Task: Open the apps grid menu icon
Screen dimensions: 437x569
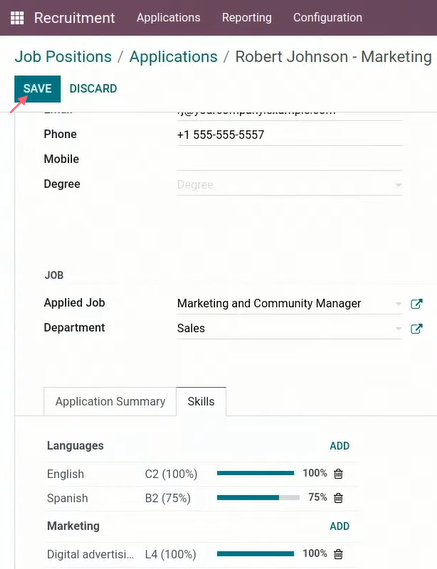Action: click(x=17, y=18)
